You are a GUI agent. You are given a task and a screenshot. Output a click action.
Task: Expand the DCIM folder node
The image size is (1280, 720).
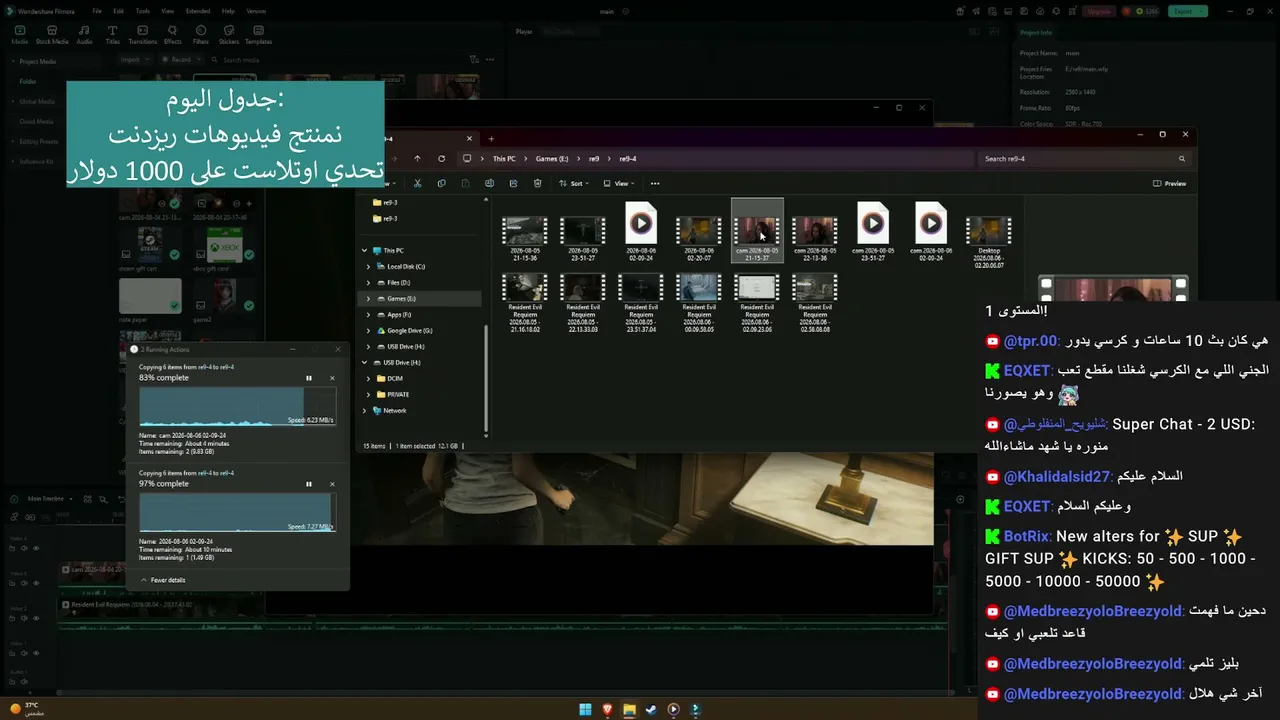(x=369, y=378)
